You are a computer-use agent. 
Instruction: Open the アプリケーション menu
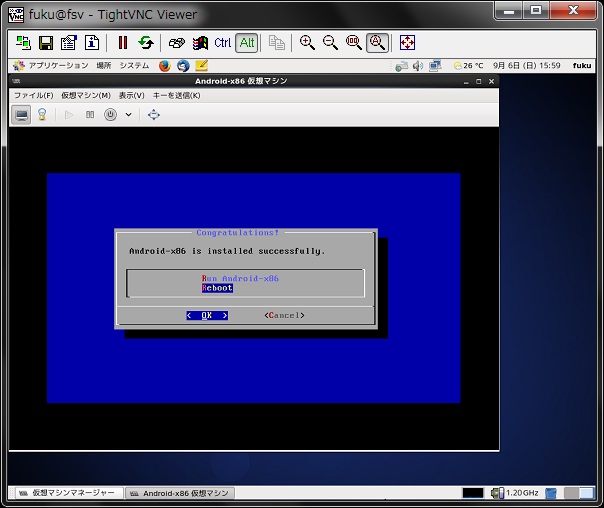pyautogui.click(x=59, y=65)
